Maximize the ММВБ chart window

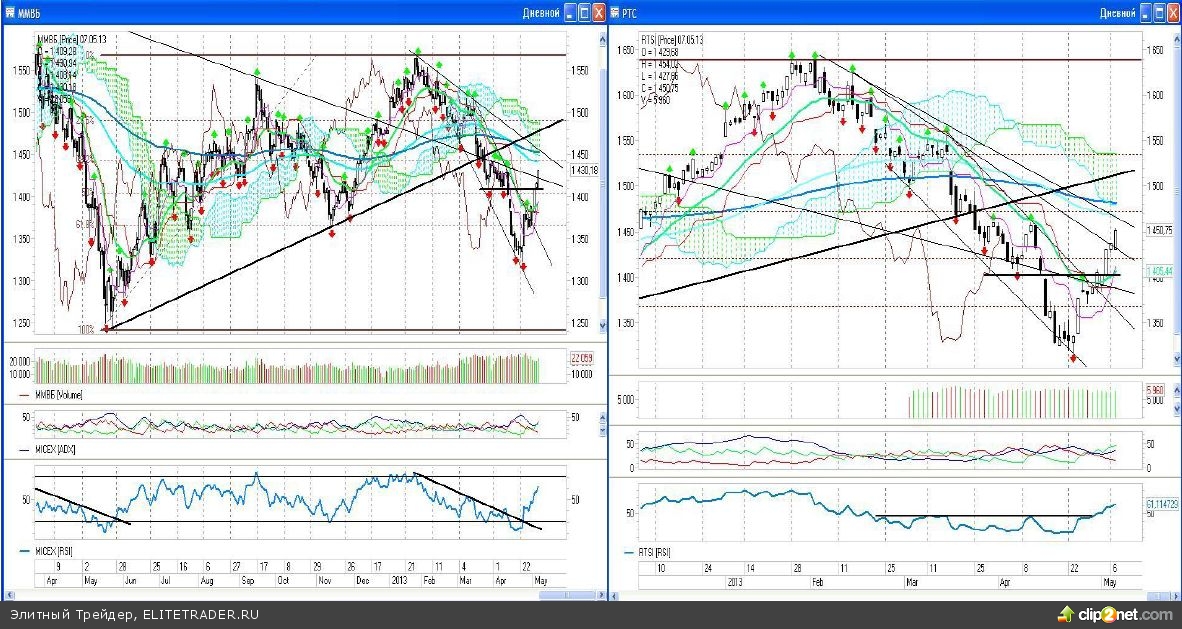click(x=584, y=12)
